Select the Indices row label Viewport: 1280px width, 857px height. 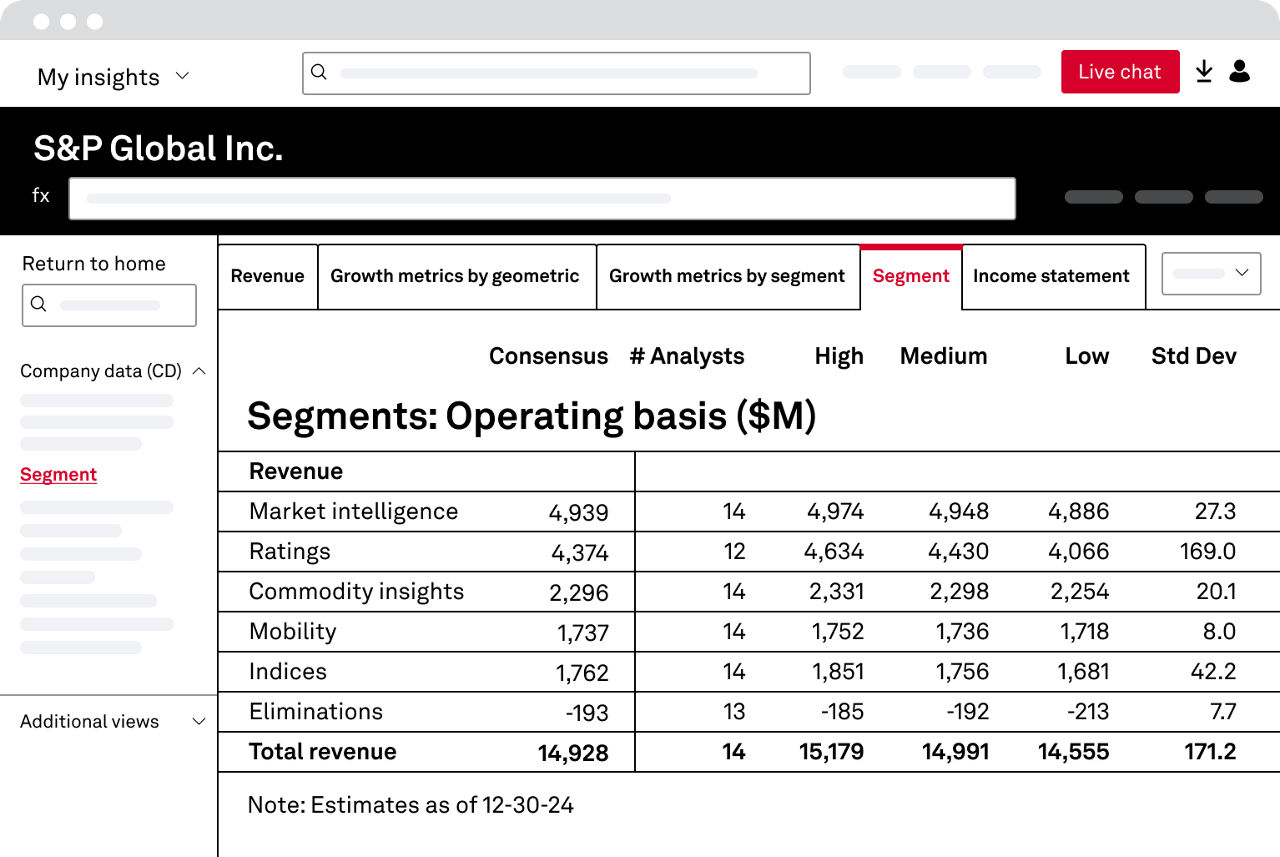pos(288,671)
